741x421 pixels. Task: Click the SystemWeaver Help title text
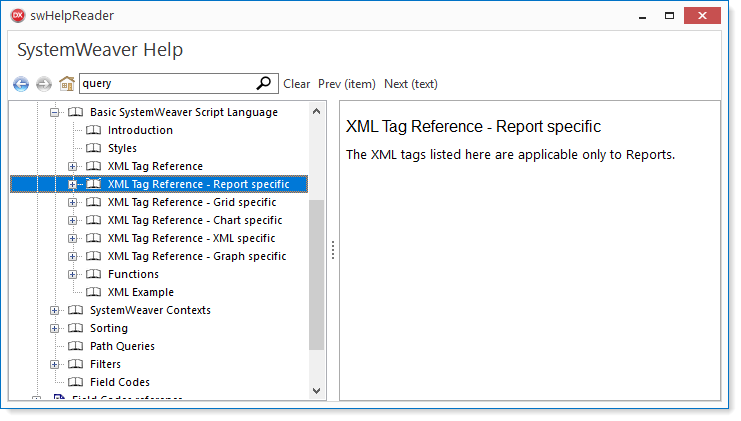coord(100,50)
